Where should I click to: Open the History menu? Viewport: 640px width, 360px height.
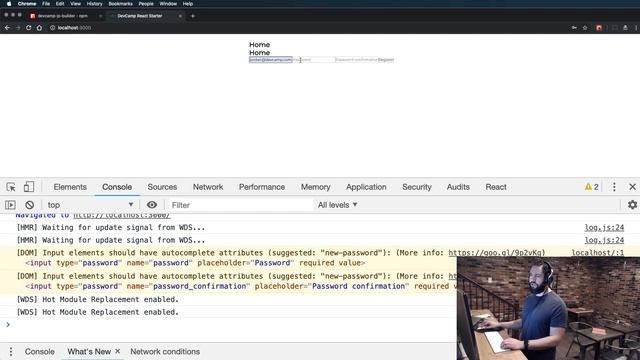click(94, 4)
